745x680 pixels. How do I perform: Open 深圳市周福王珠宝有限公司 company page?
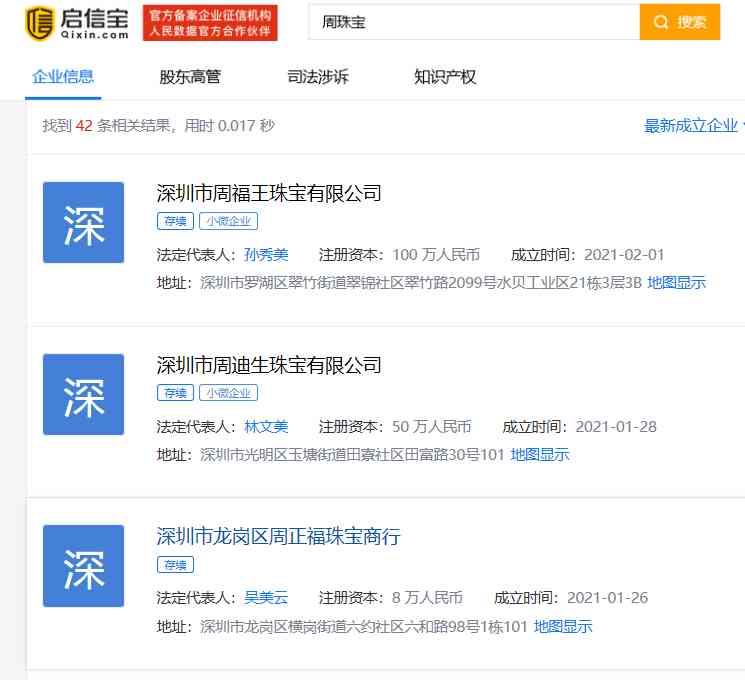coord(269,193)
